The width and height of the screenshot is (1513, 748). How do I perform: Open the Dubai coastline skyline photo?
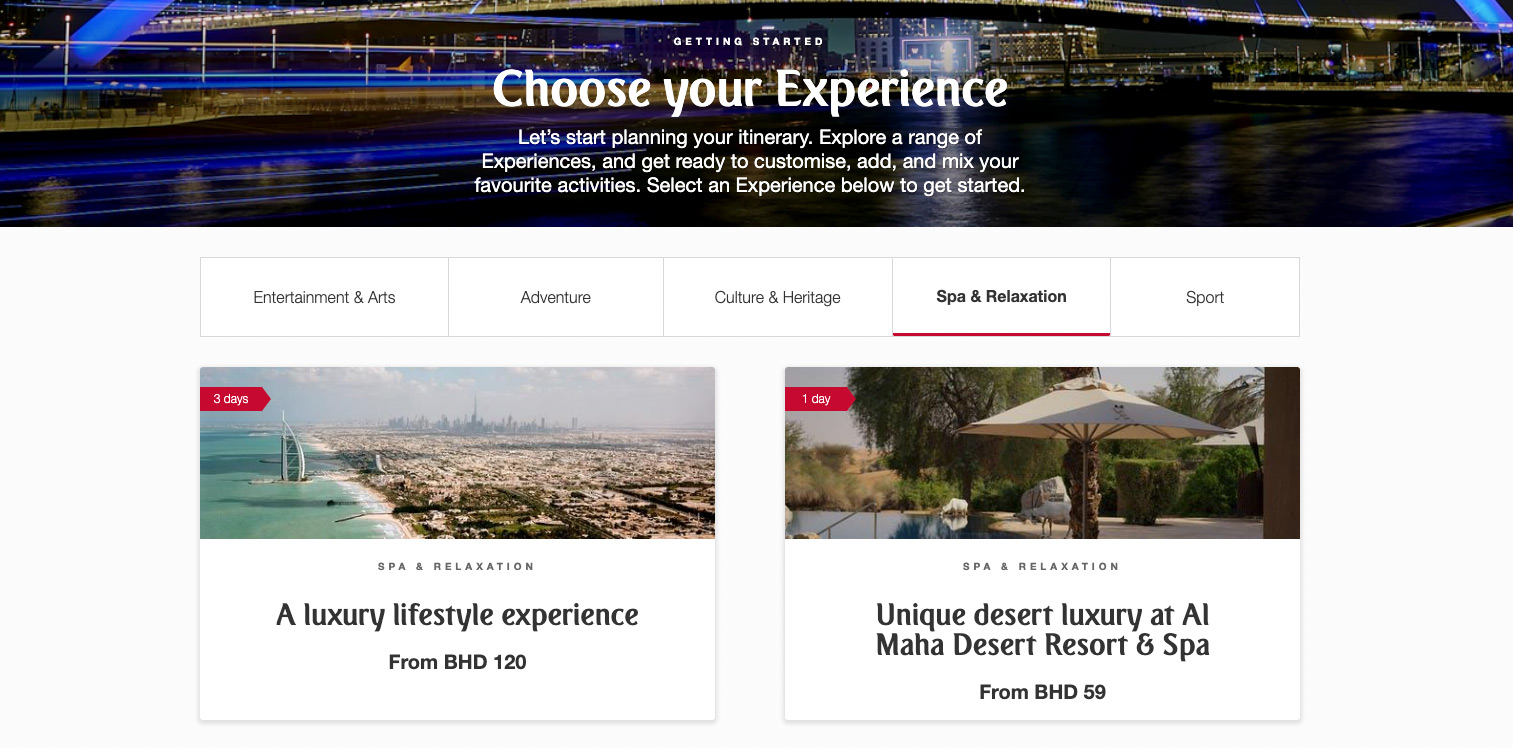457,453
